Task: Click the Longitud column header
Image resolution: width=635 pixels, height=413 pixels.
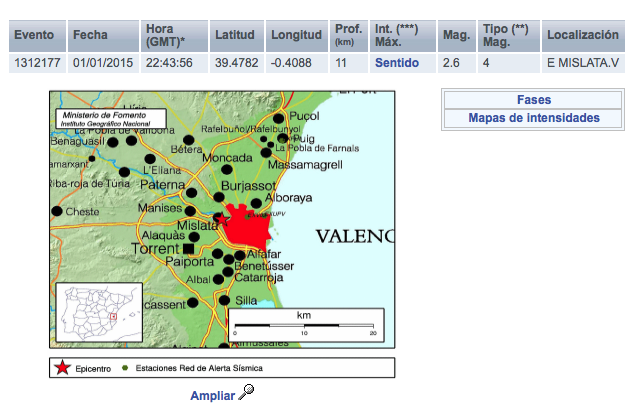Action: pyautogui.click(x=297, y=35)
